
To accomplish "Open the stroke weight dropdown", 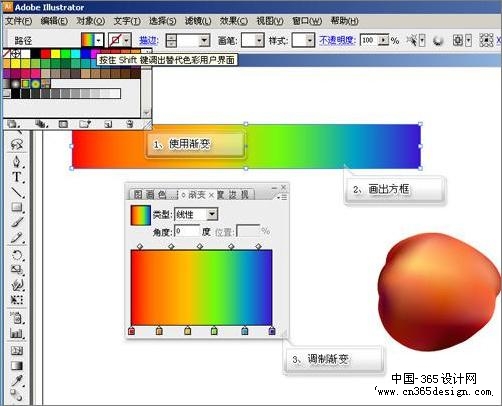I will pyautogui.click(x=204, y=41).
